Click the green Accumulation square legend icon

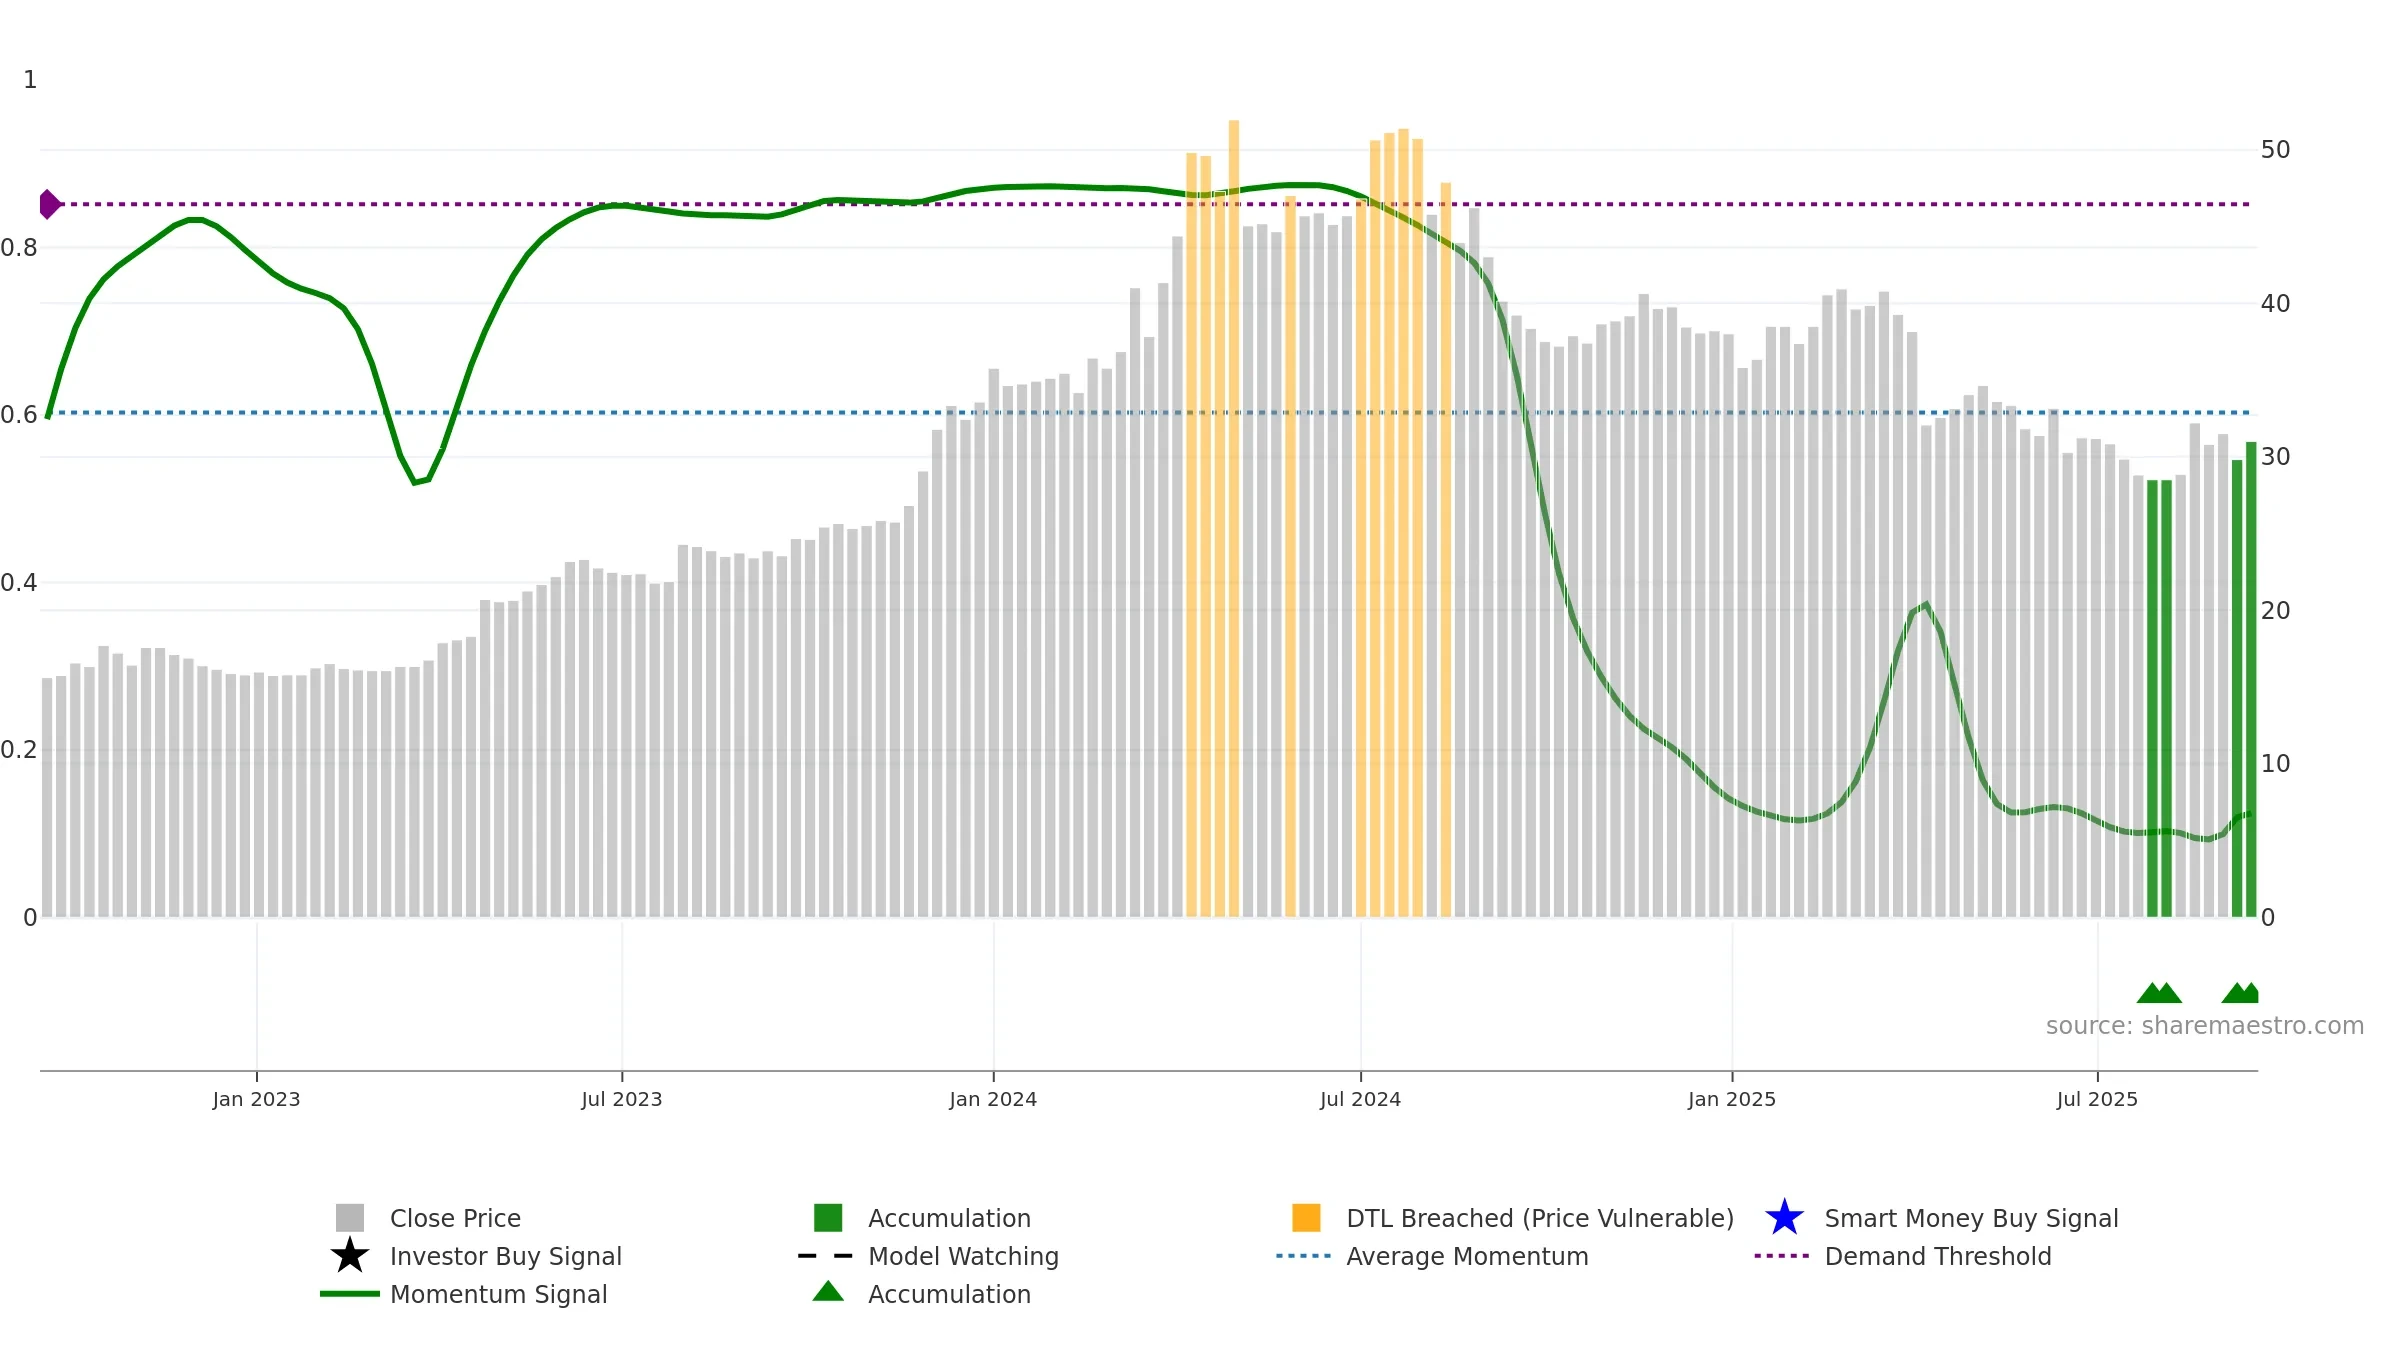point(828,1218)
